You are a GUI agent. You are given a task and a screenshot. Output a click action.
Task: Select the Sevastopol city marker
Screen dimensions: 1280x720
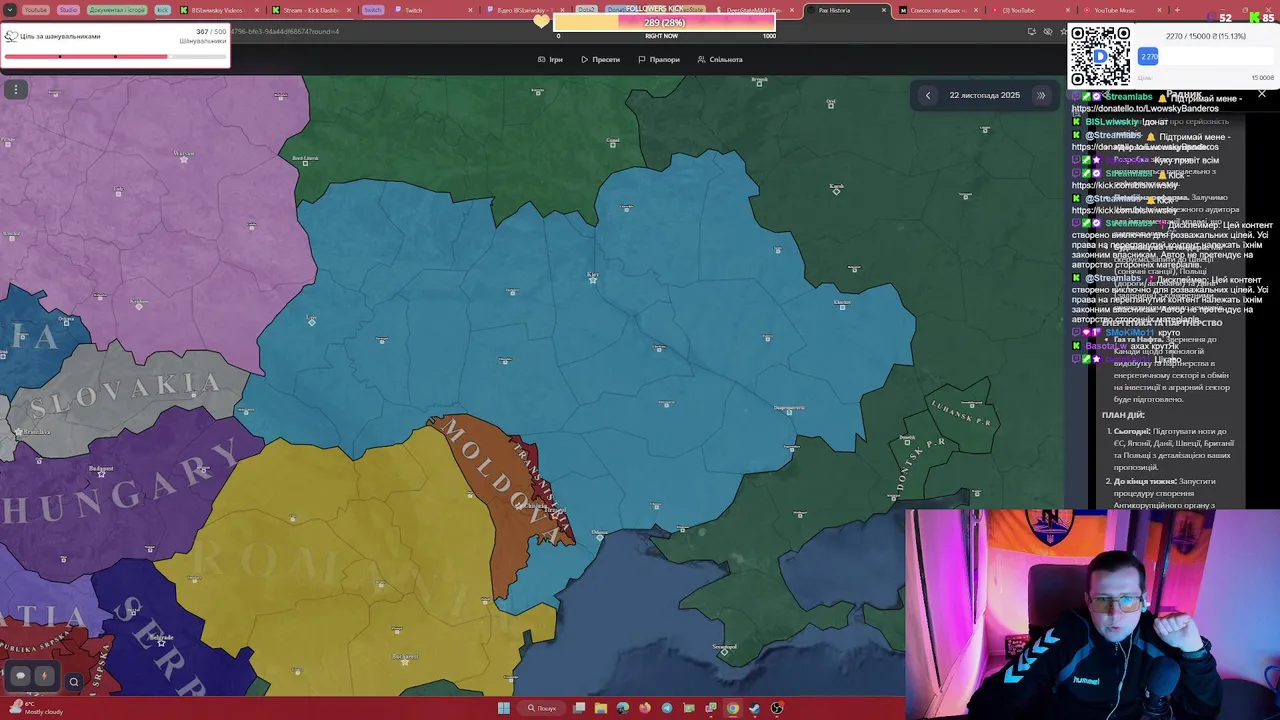pos(725,650)
